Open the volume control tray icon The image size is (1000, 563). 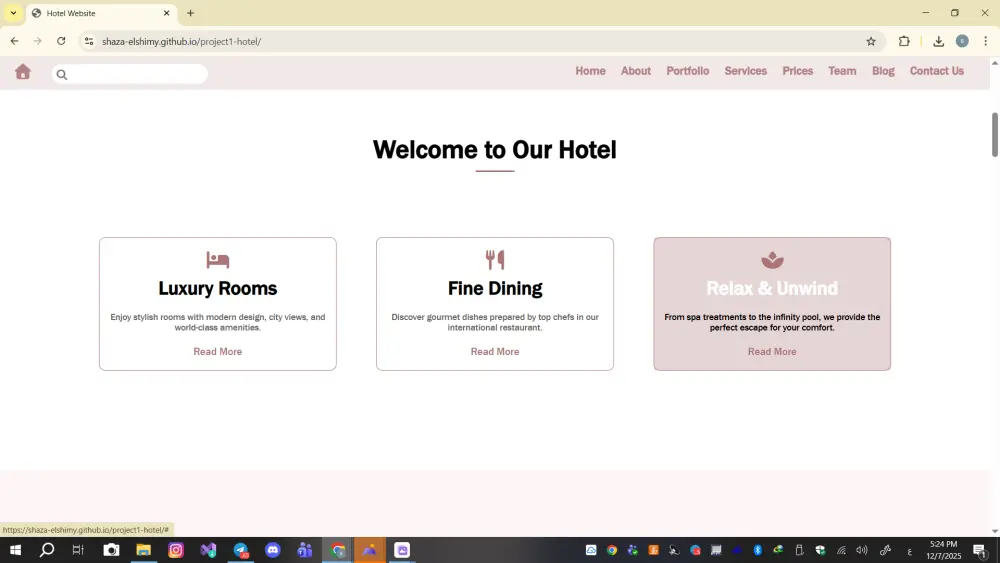pyautogui.click(x=862, y=550)
